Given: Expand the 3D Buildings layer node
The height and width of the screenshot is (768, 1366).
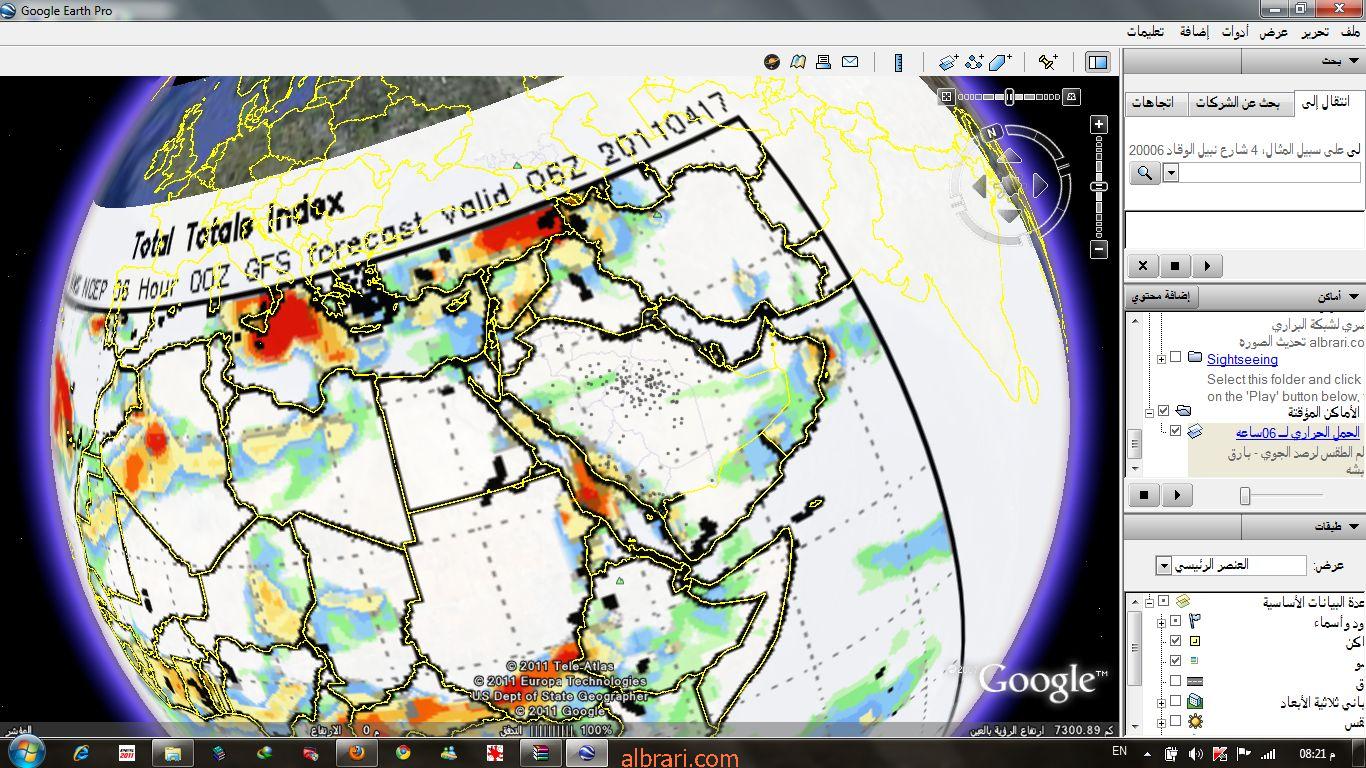Looking at the screenshot, I should click(x=1161, y=701).
